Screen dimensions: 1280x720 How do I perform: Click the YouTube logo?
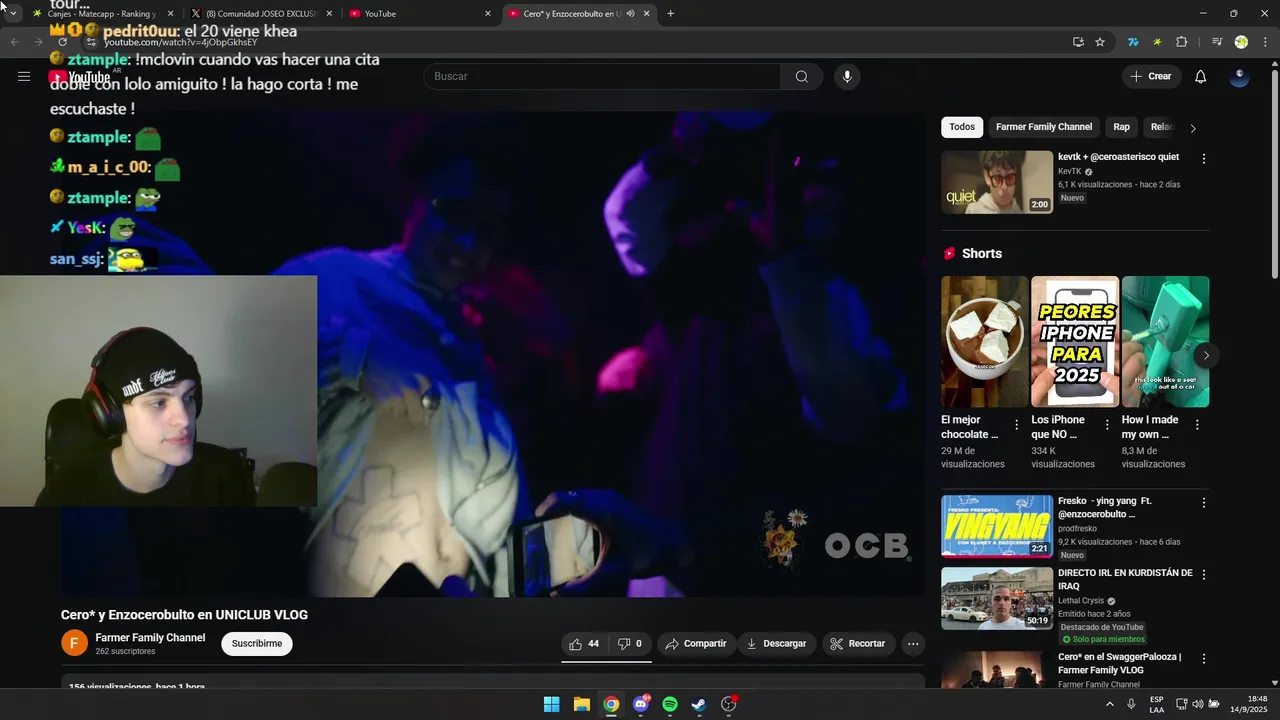coord(80,77)
